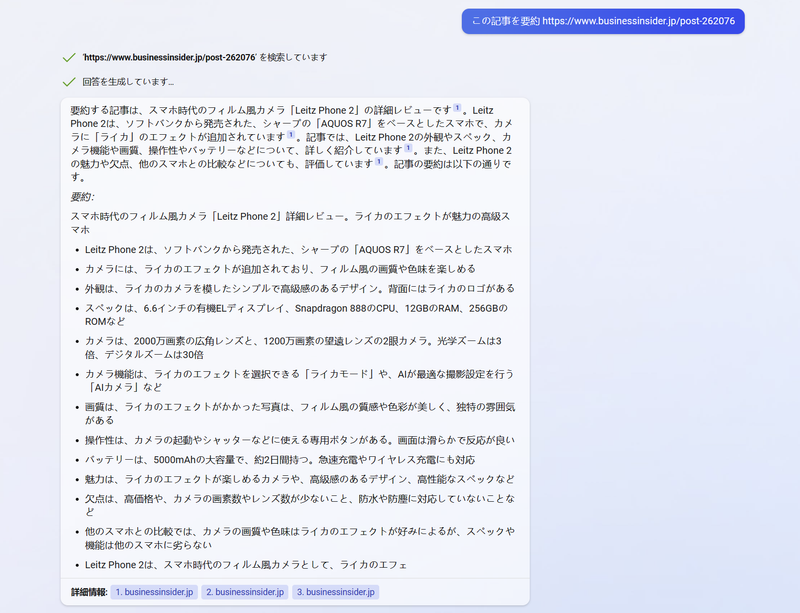
Task: Click citation 1 after 追加されています
Action: pyautogui.click(x=291, y=135)
